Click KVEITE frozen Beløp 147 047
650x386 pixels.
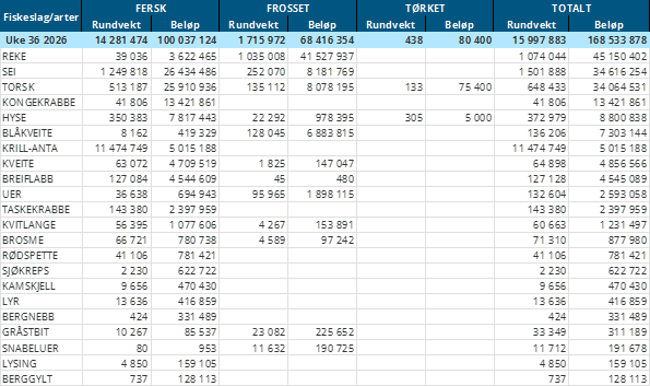[335, 163]
